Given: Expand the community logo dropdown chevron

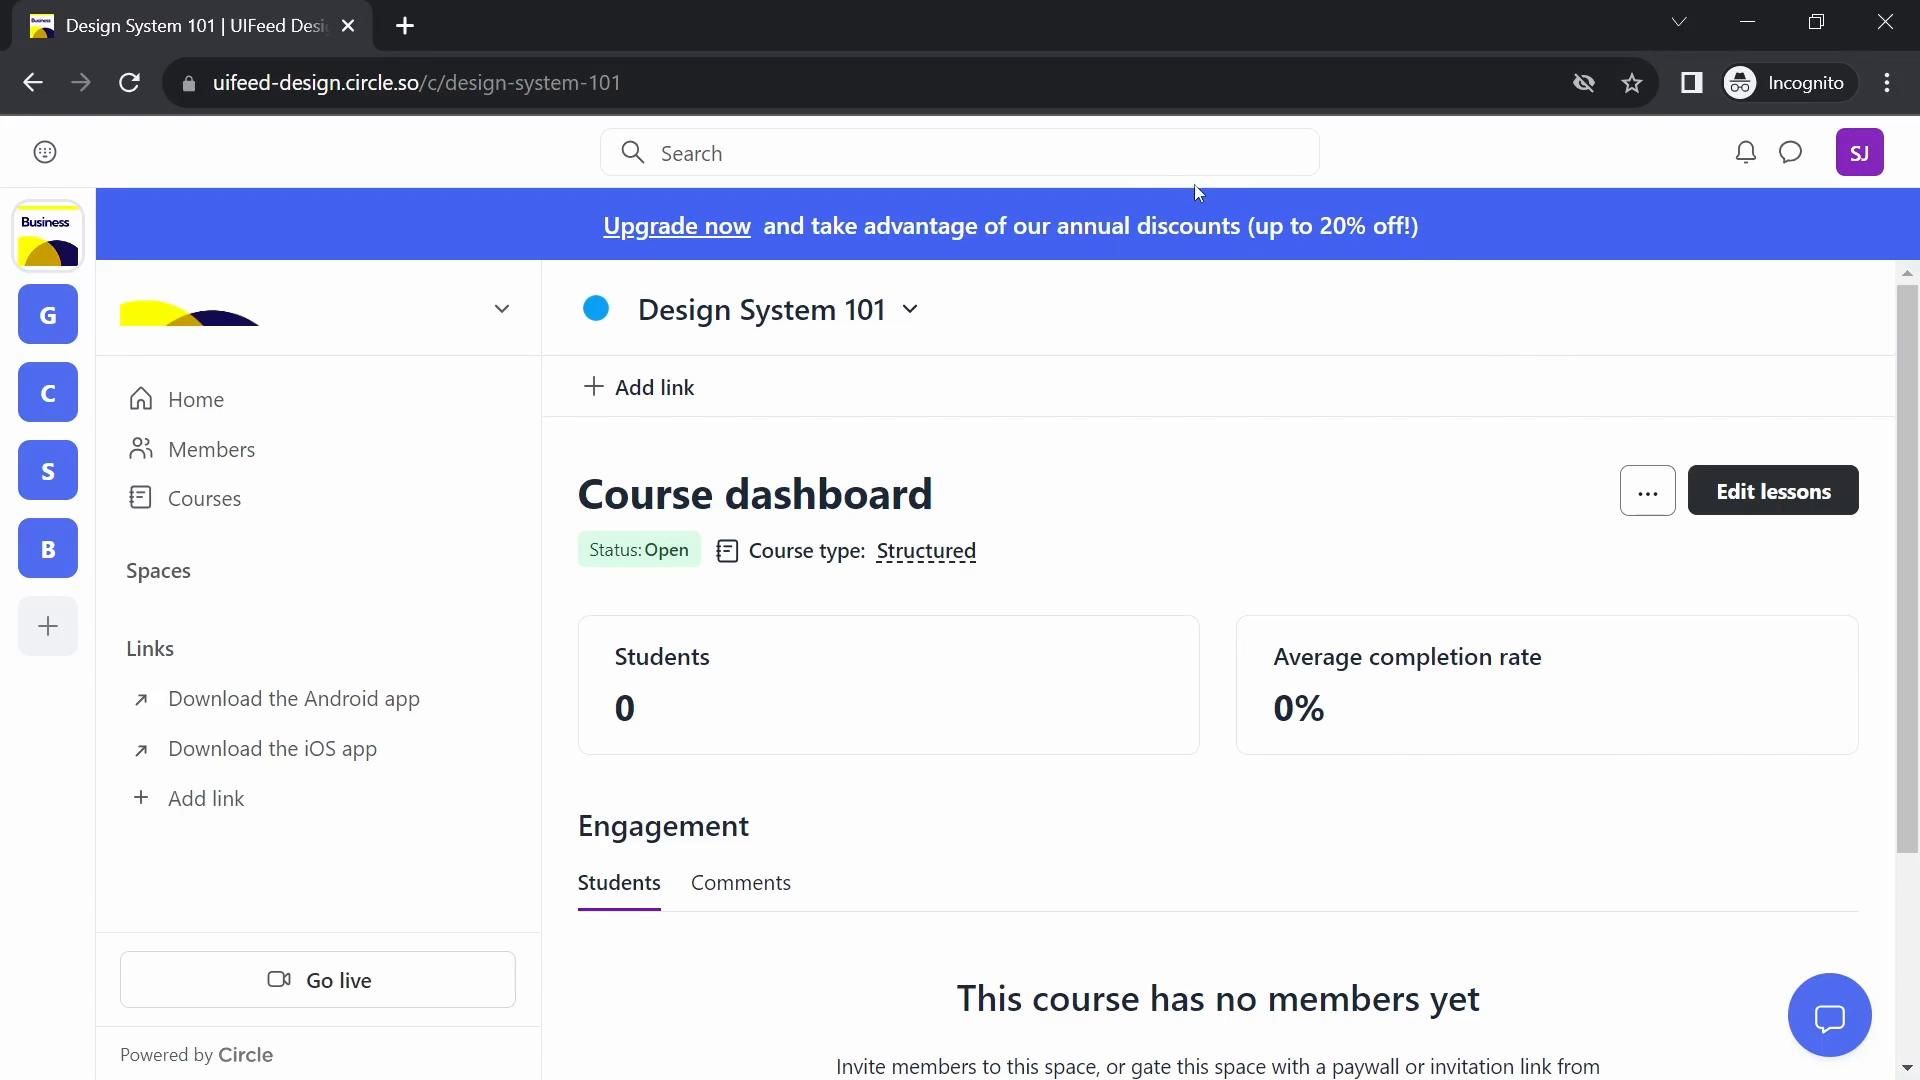Looking at the screenshot, I should point(502,309).
